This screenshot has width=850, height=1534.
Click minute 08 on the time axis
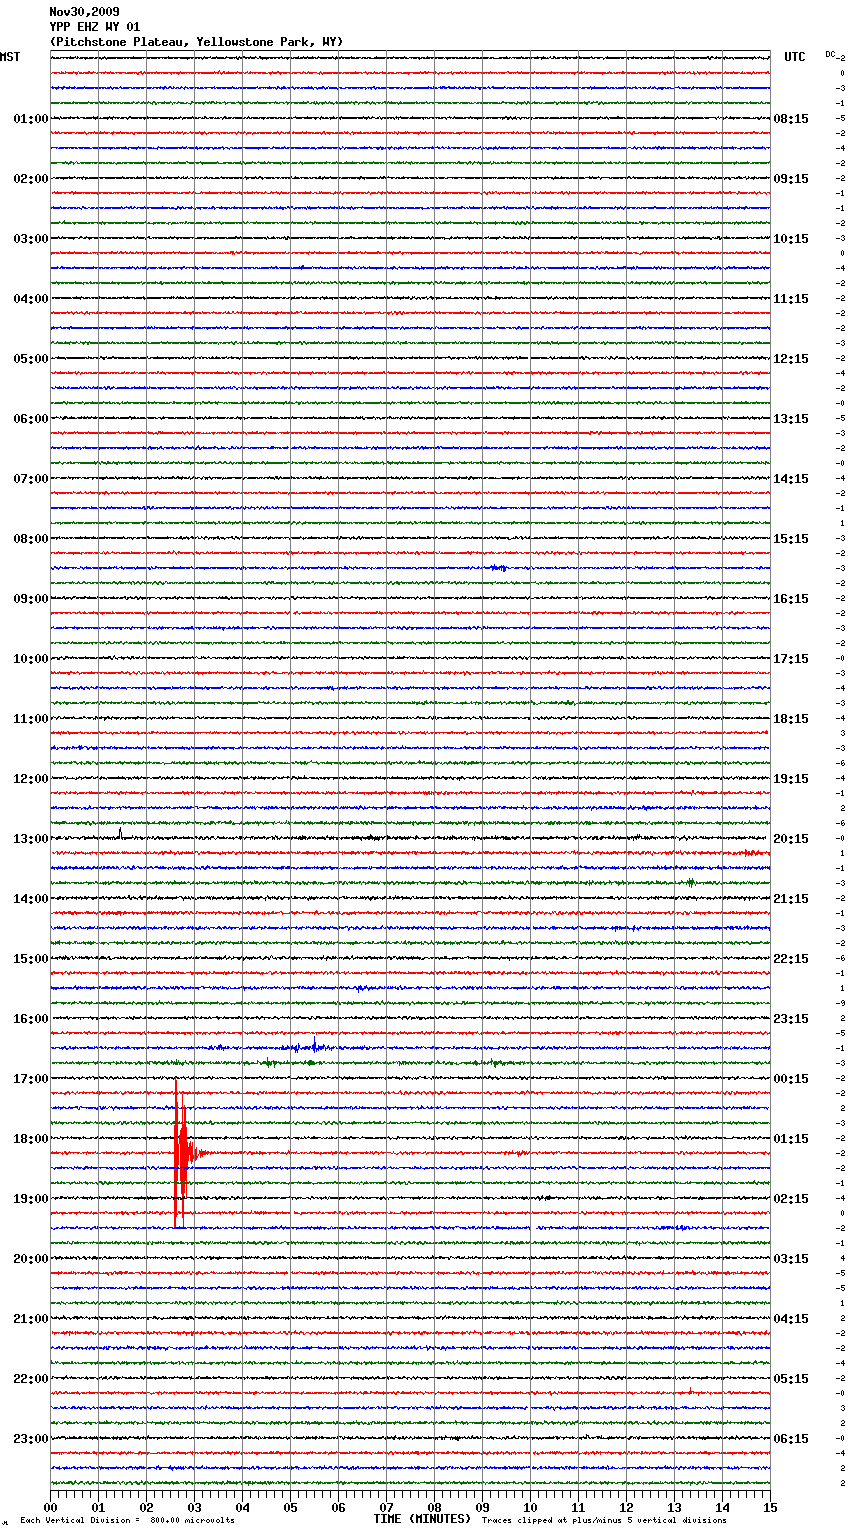click(x=435, y=1507)
